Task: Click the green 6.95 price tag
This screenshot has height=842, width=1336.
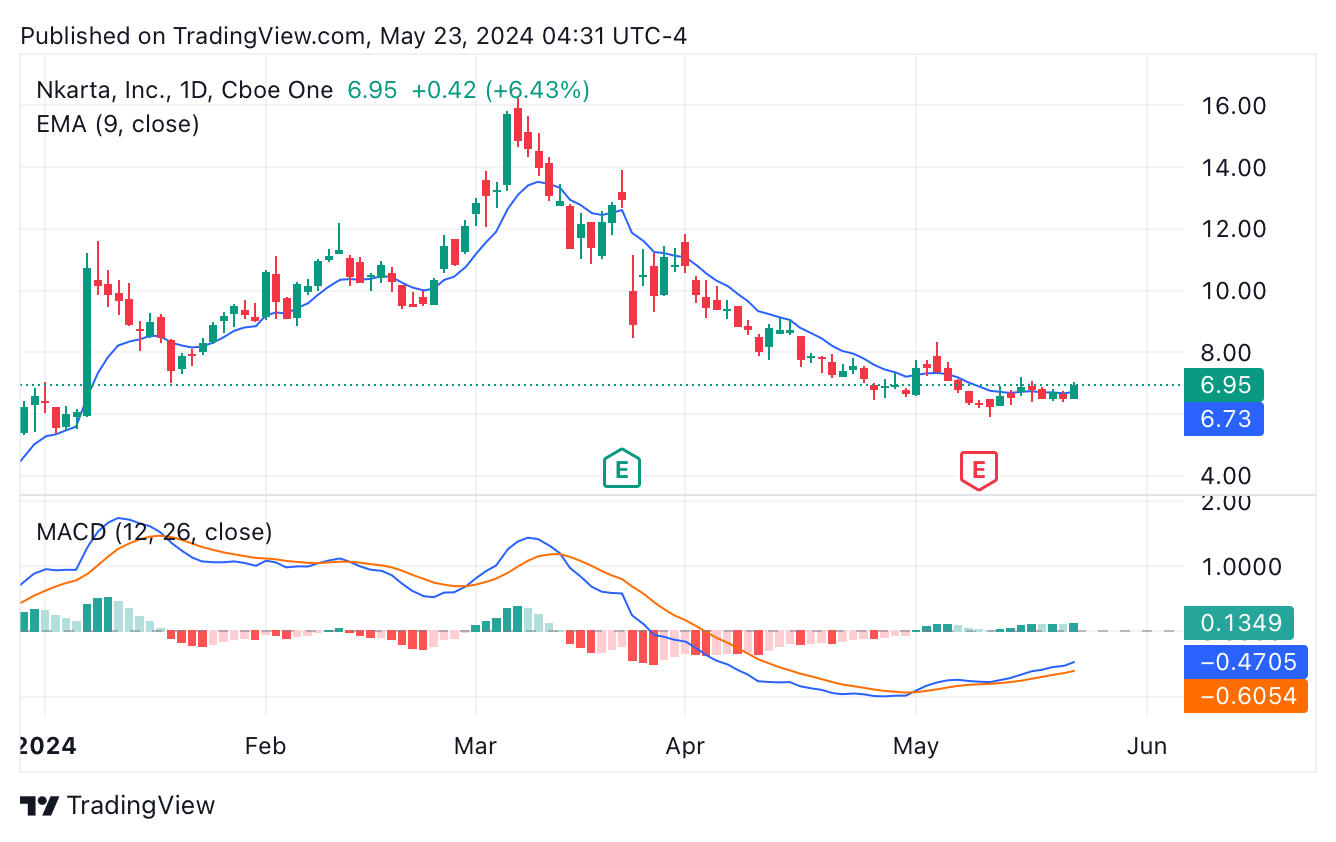Action: coord(1224,385)
